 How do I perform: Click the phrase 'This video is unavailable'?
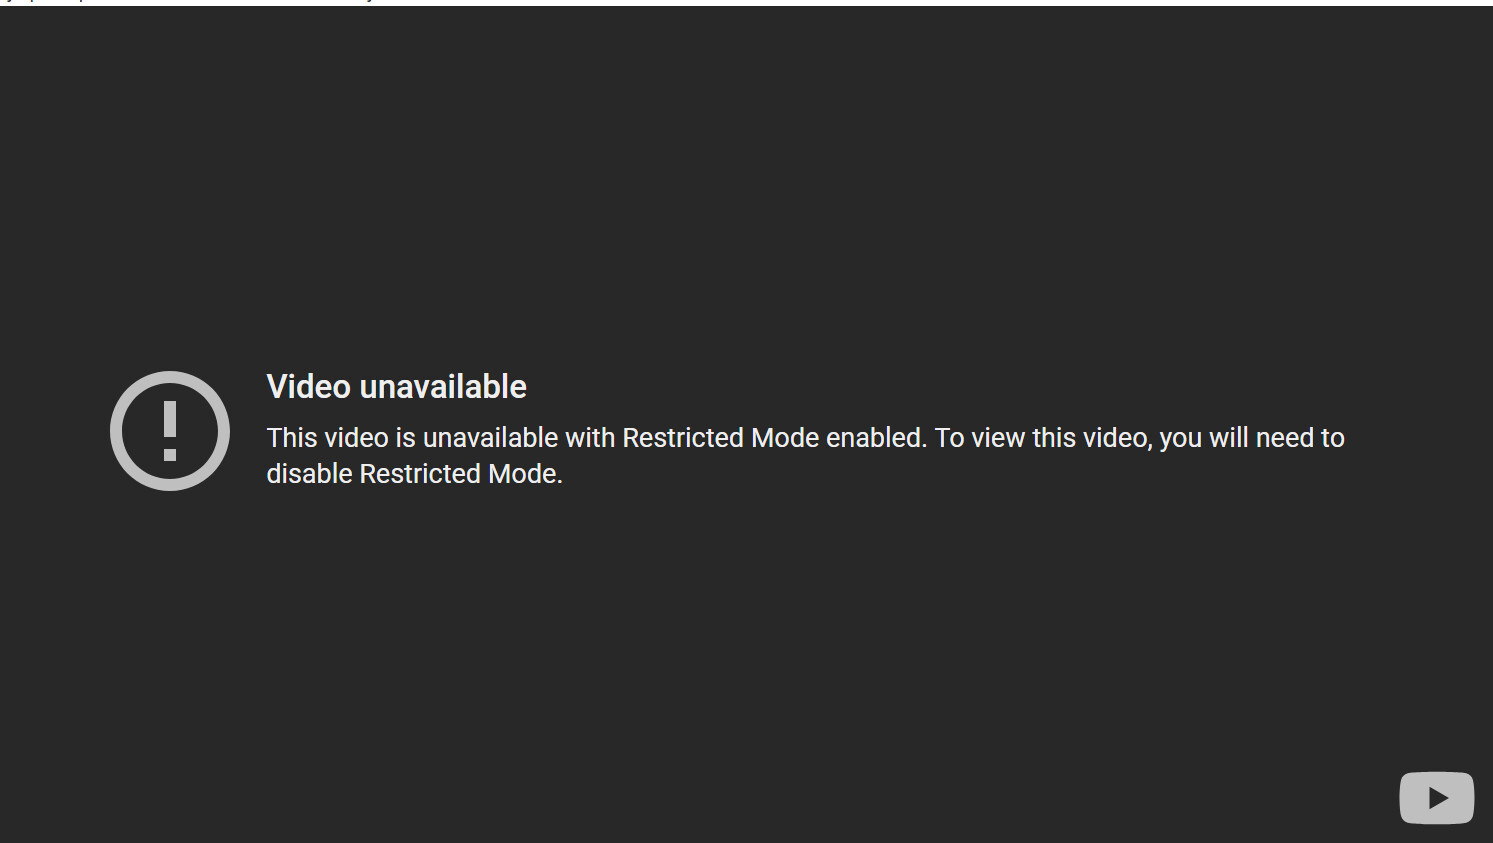(412, 438)
